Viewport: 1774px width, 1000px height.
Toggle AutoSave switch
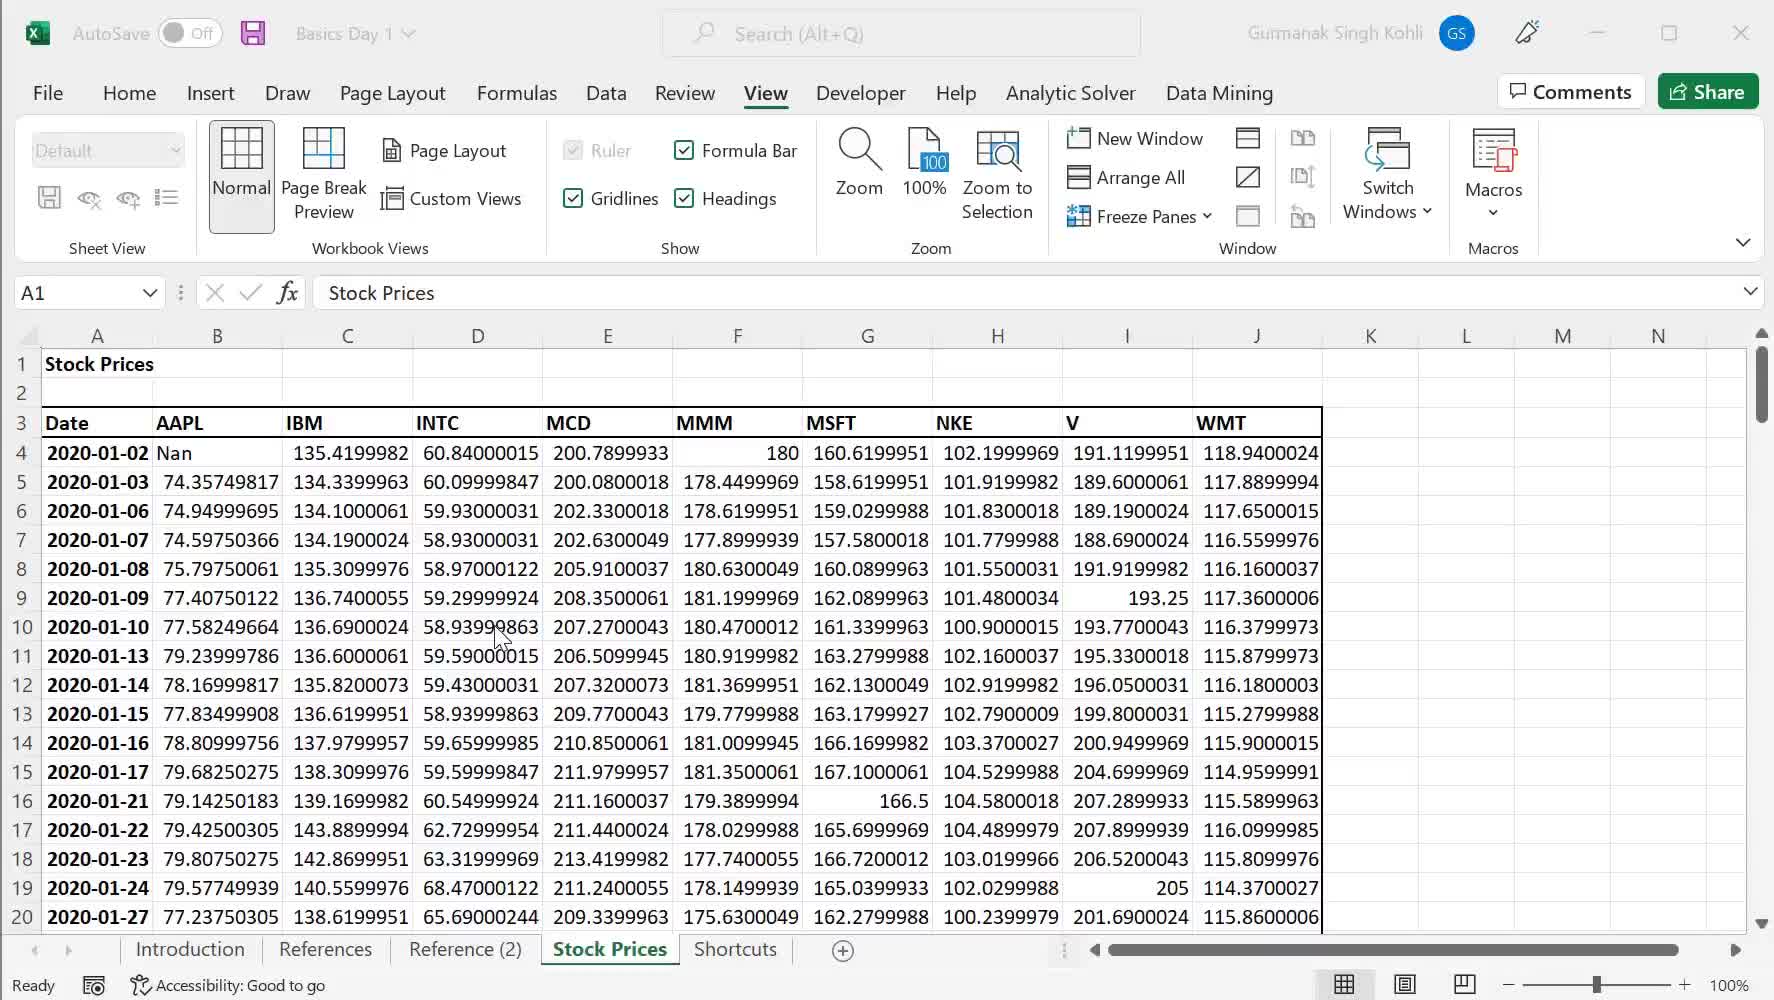coord(190,33)
